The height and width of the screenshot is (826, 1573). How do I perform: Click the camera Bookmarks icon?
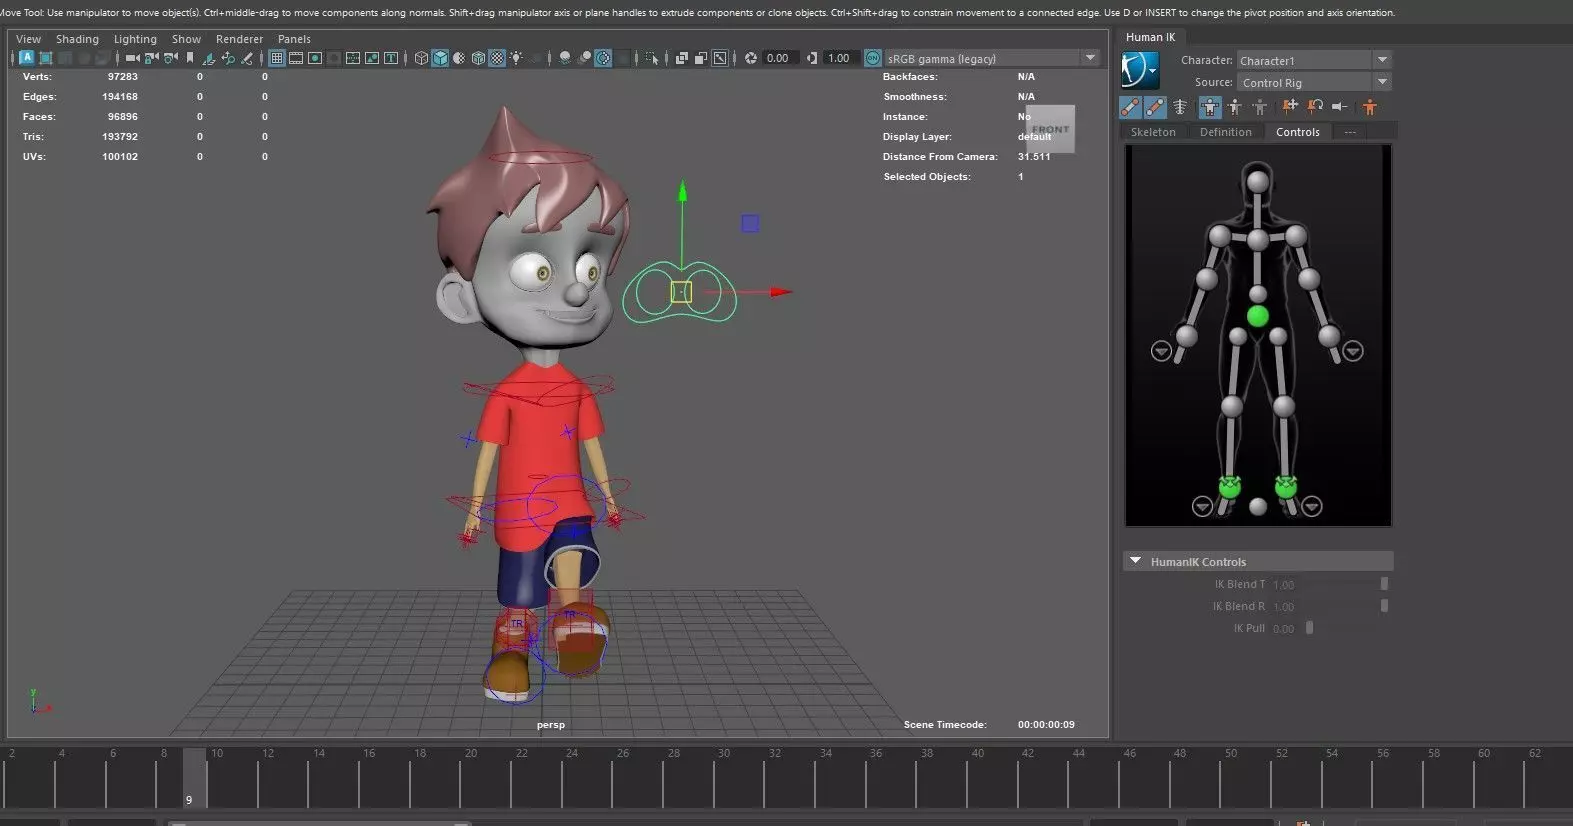190,58
